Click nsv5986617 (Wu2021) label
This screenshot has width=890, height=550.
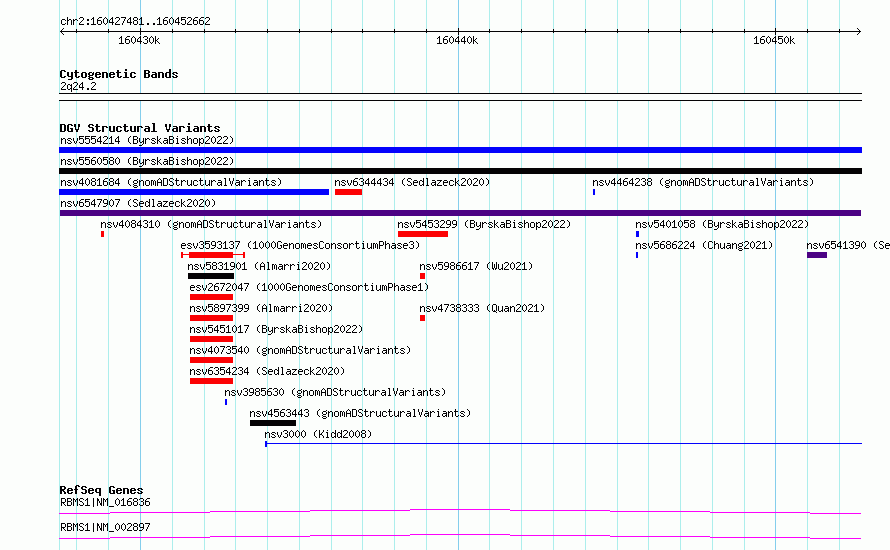click(x=476, y=266)
